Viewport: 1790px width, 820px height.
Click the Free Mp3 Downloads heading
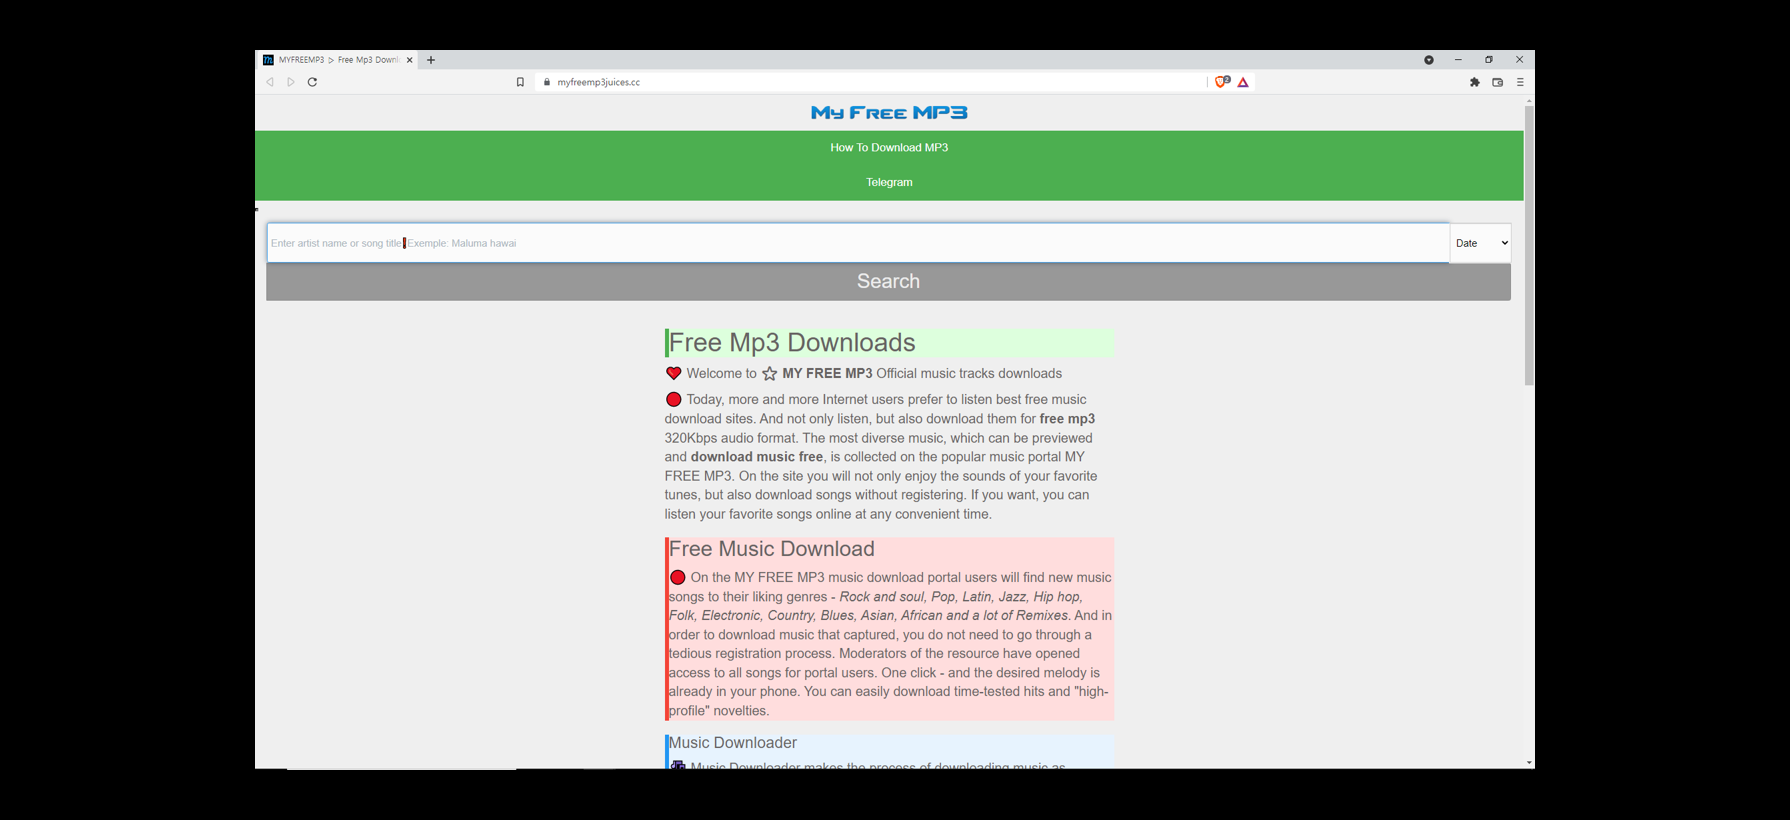point(792,342)
